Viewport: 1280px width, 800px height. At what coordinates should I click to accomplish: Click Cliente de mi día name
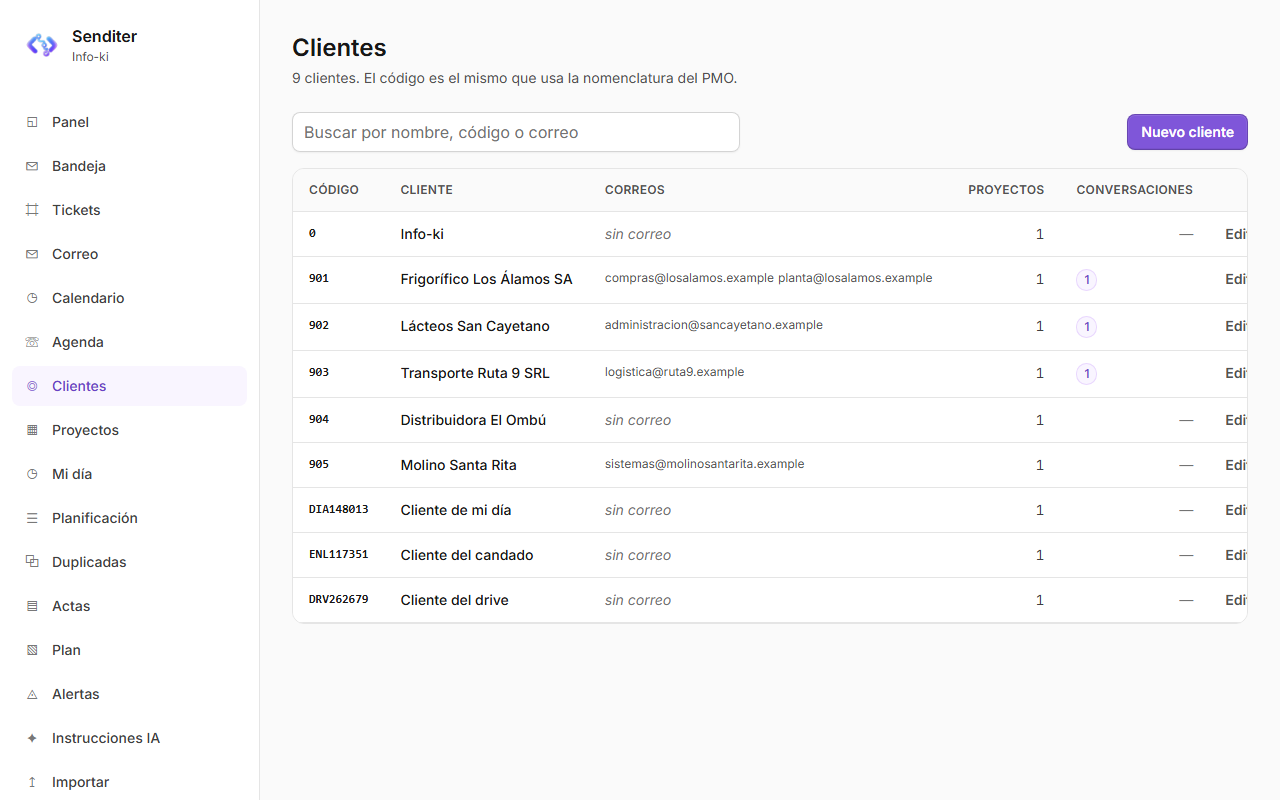[x=456, y=510]
